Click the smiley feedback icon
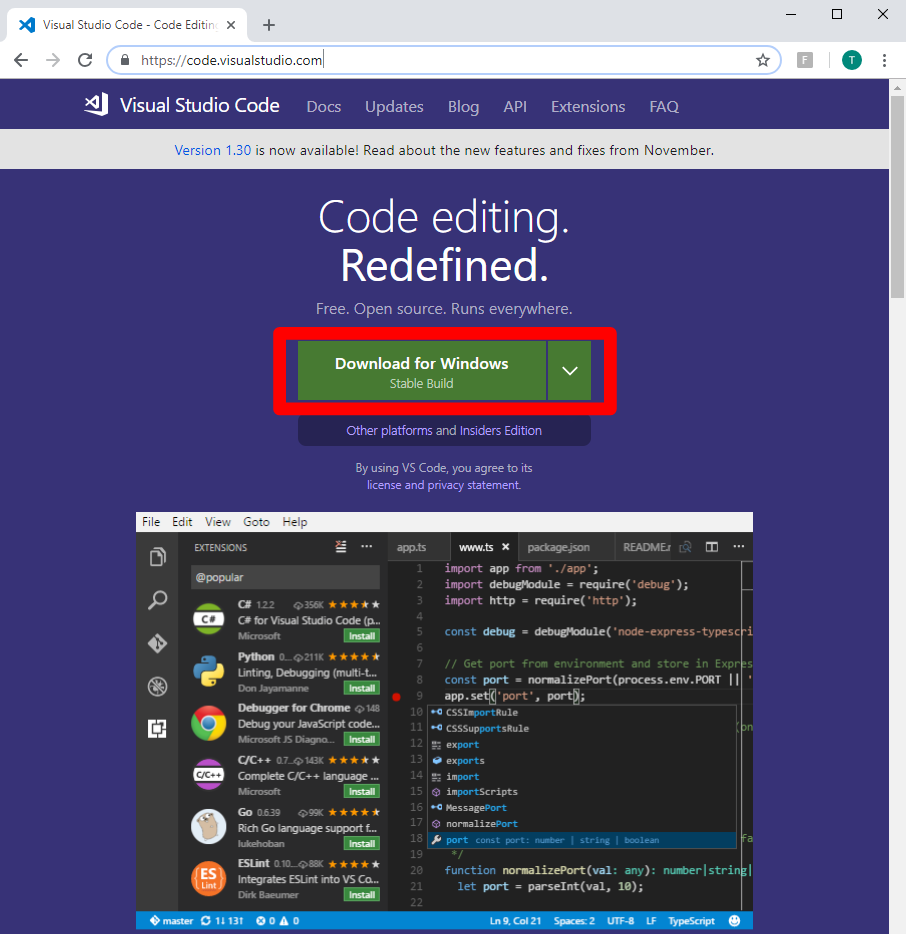This screenshot has width=906, height=934. [x=734, y=921]
